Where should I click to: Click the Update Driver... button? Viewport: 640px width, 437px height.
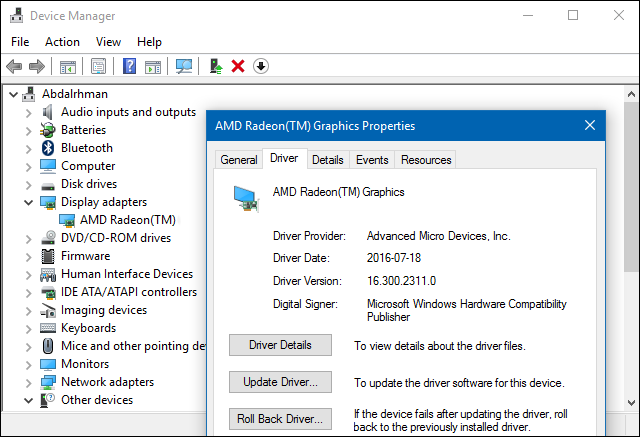click(280, 382)
